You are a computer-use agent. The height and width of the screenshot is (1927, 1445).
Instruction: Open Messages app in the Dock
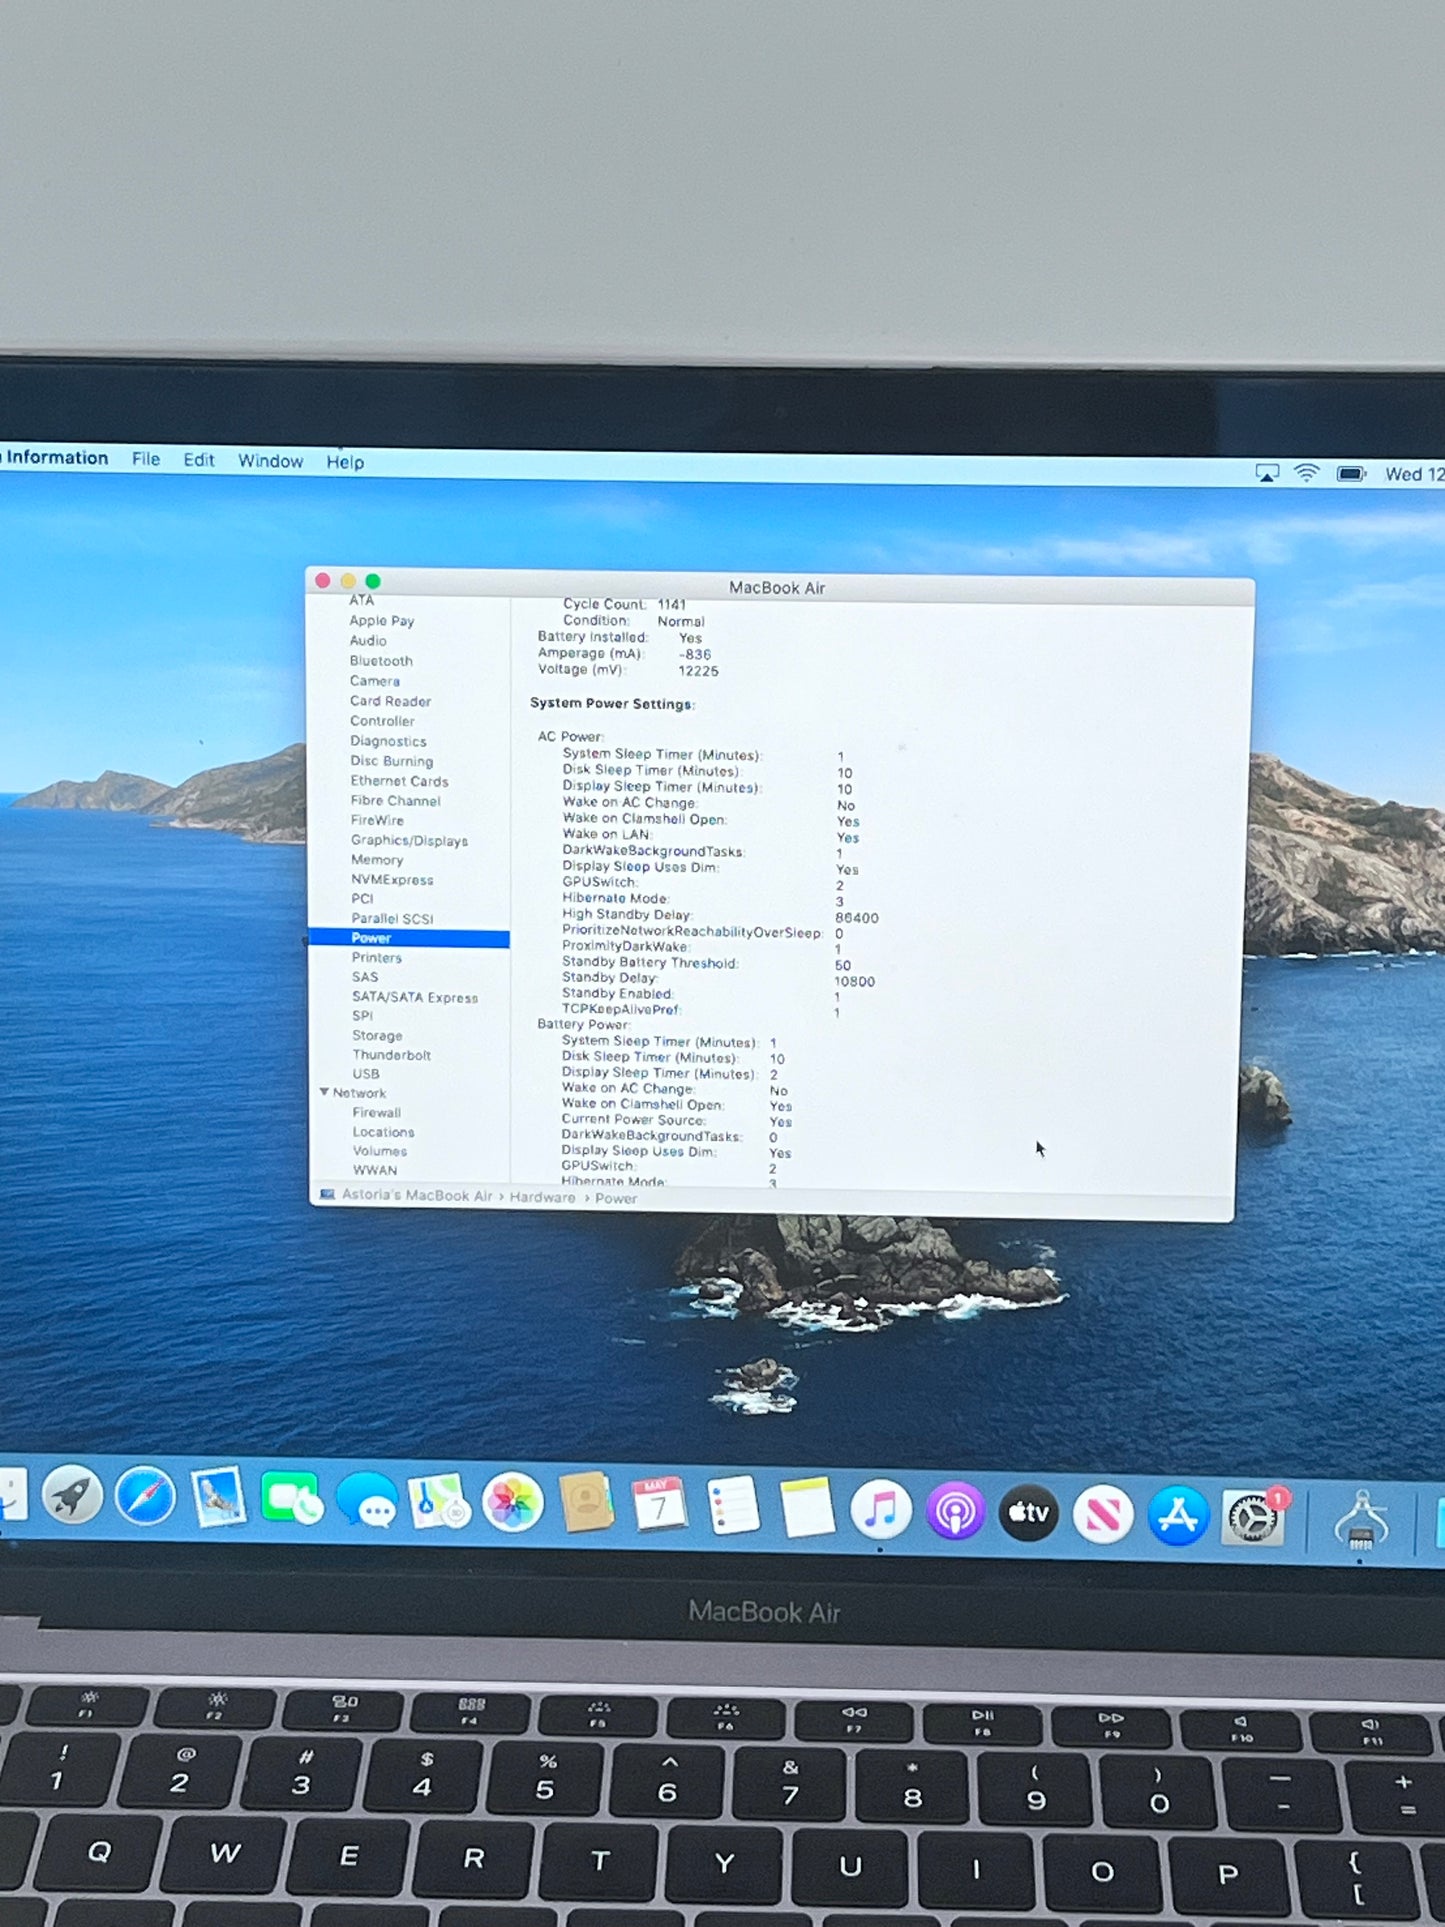pyautogui.click(x=367, y=1501)
